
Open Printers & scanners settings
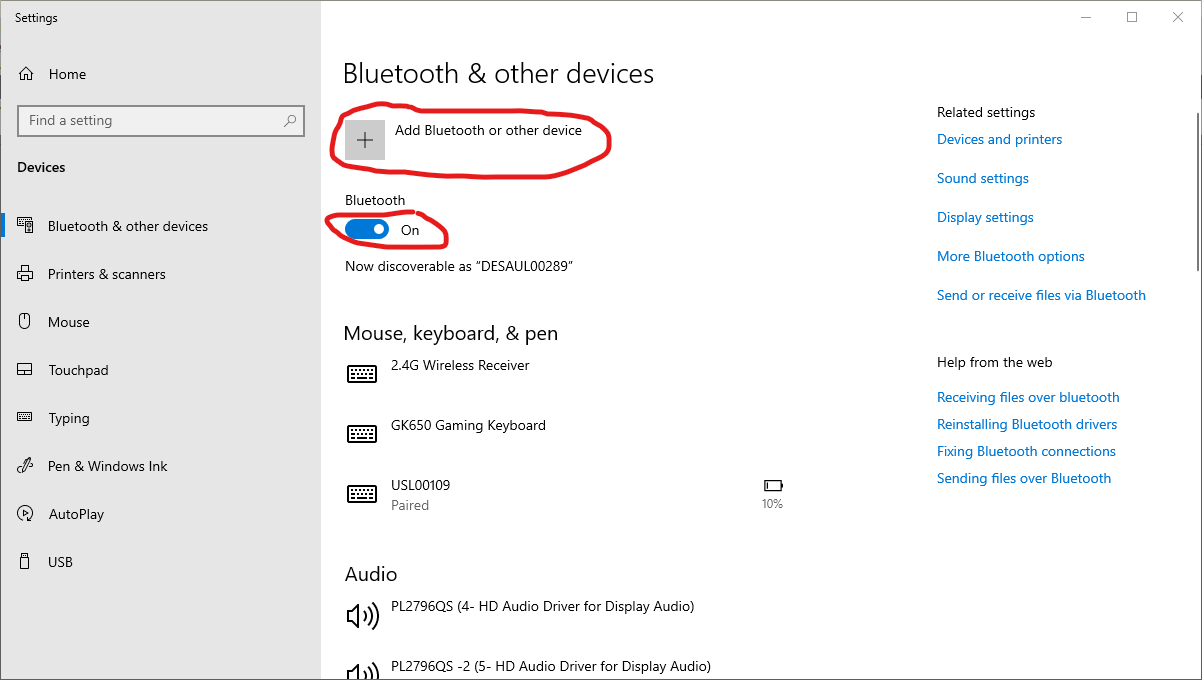coord(106,274)
